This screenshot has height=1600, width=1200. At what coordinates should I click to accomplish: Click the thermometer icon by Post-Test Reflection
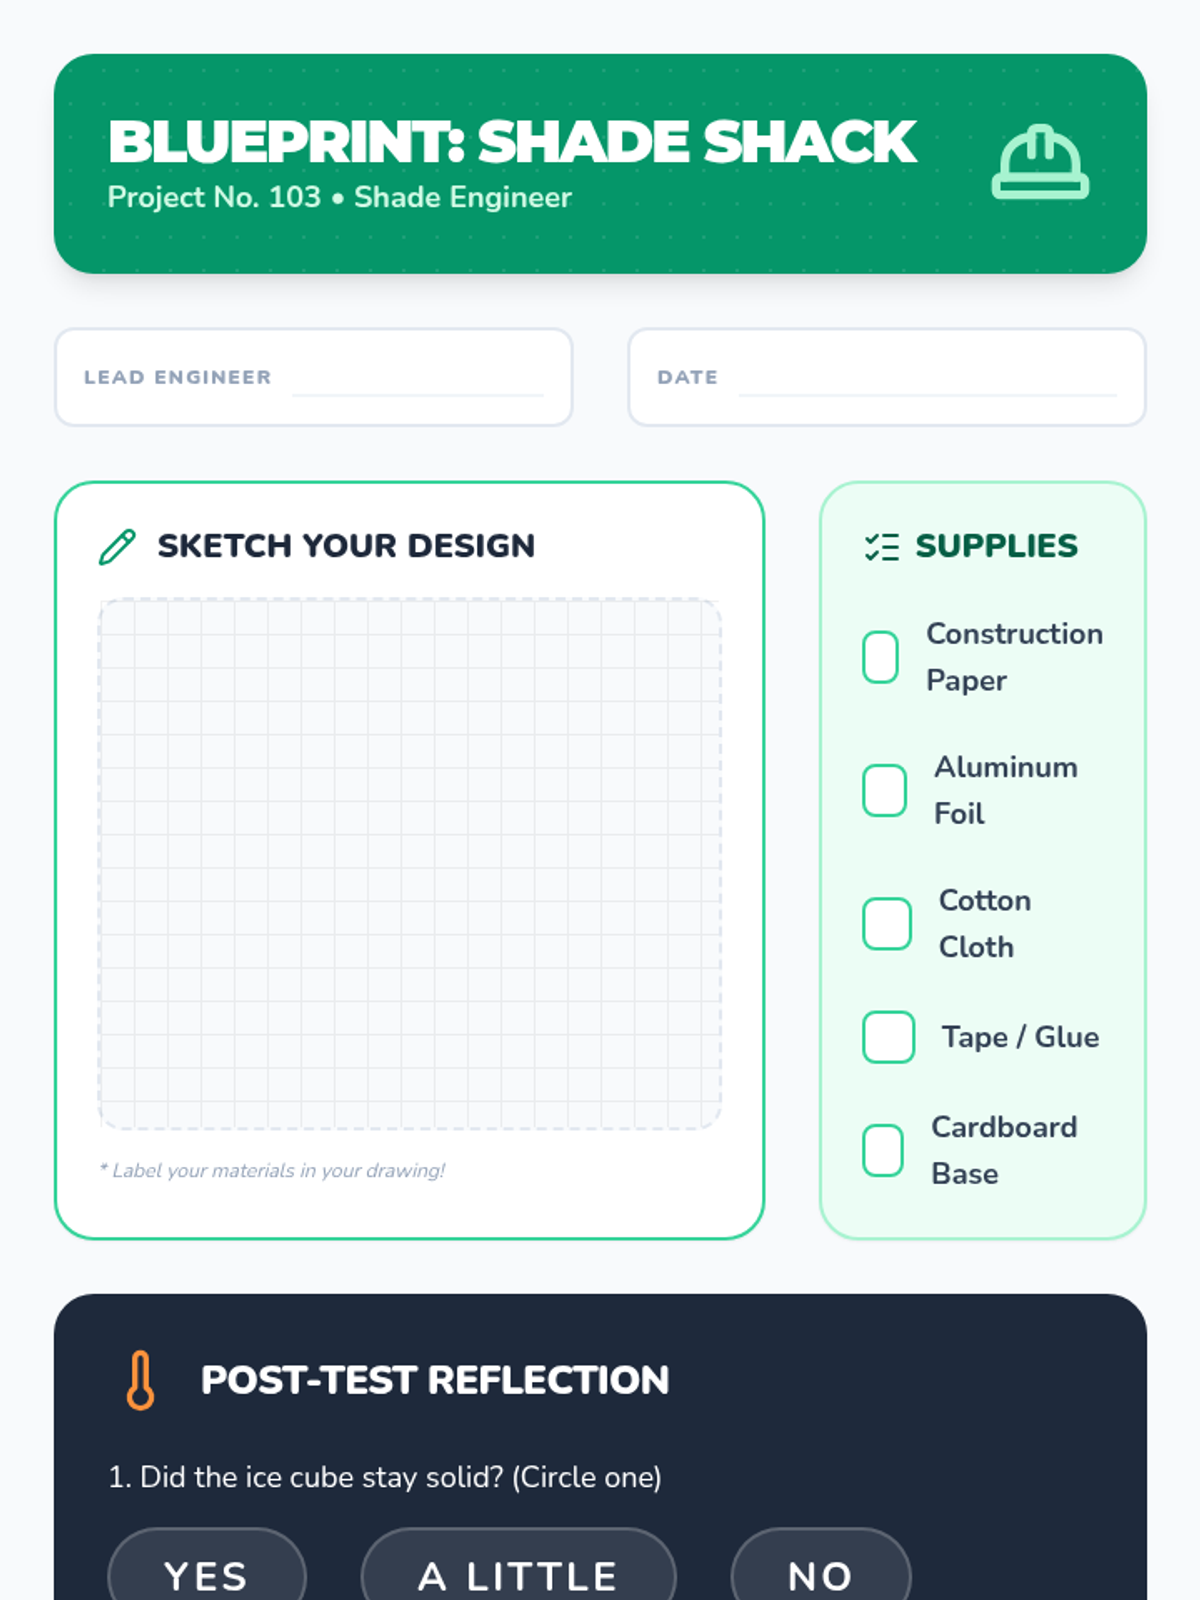point(141,1380)
